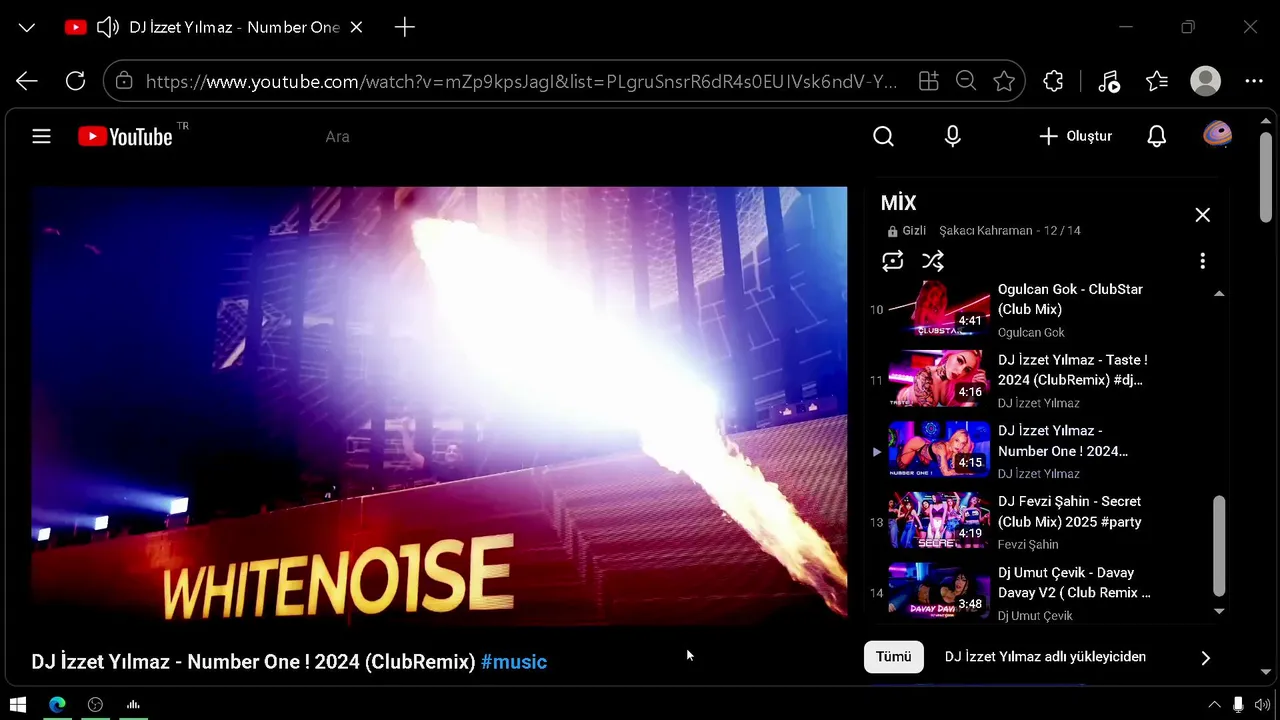The height and width of the screenshot is (720, 1280).
Task: Open YouTube notifications bell
Action: click(x=1157, y=136)
